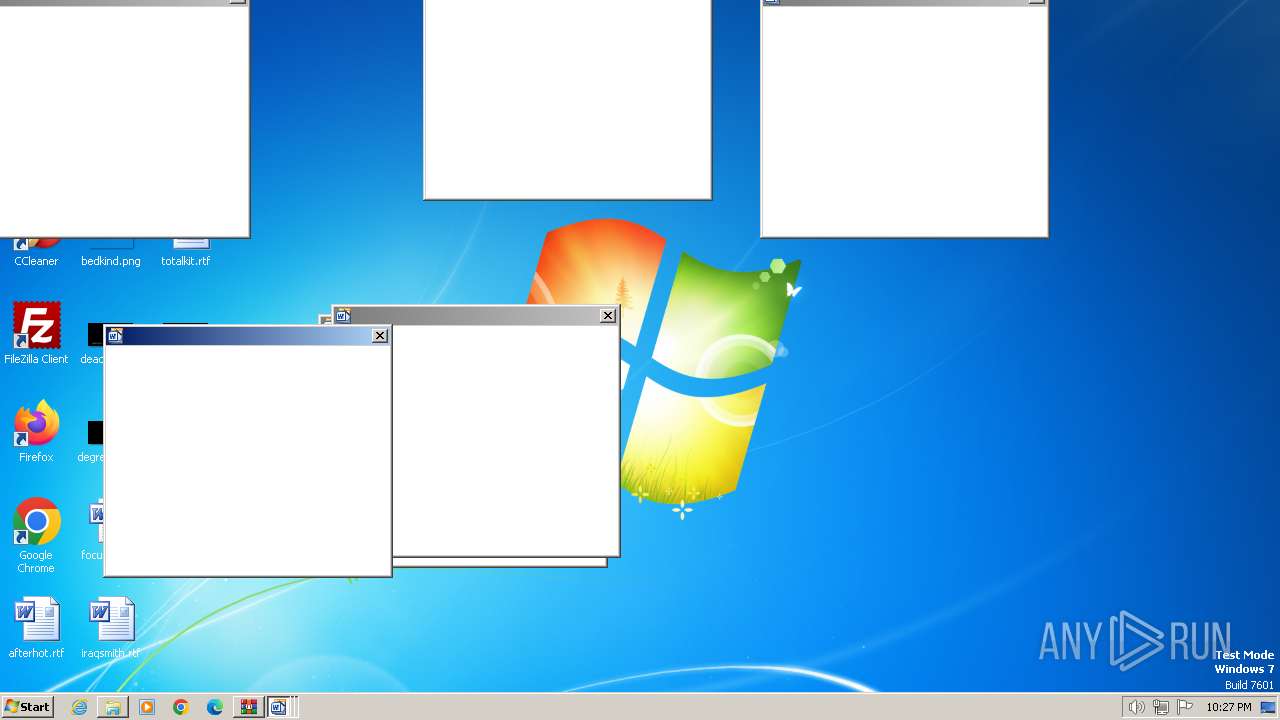Click inside the front window's blank area
Screen dimensions: 1280x720
247,460
